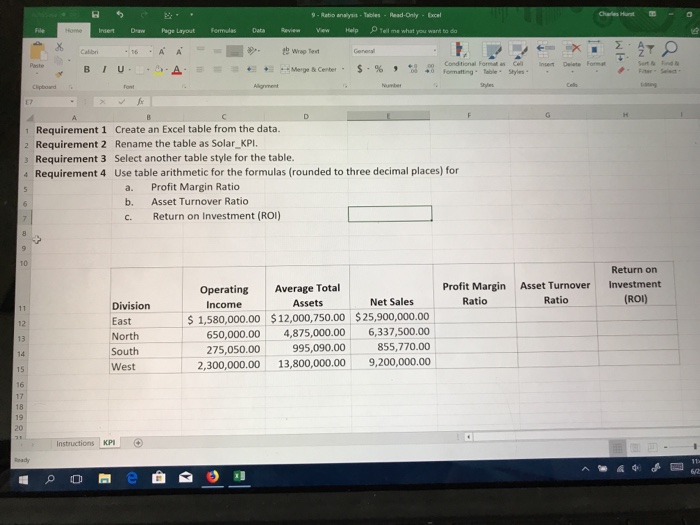Click the Decrease Font Size icon
The image size is (700, 525).
click(179, 51)
